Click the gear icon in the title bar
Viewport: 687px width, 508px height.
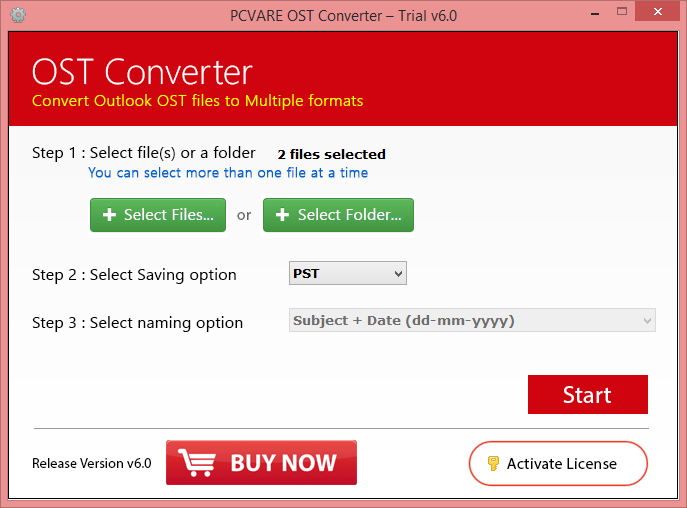(x=18, y=15)
